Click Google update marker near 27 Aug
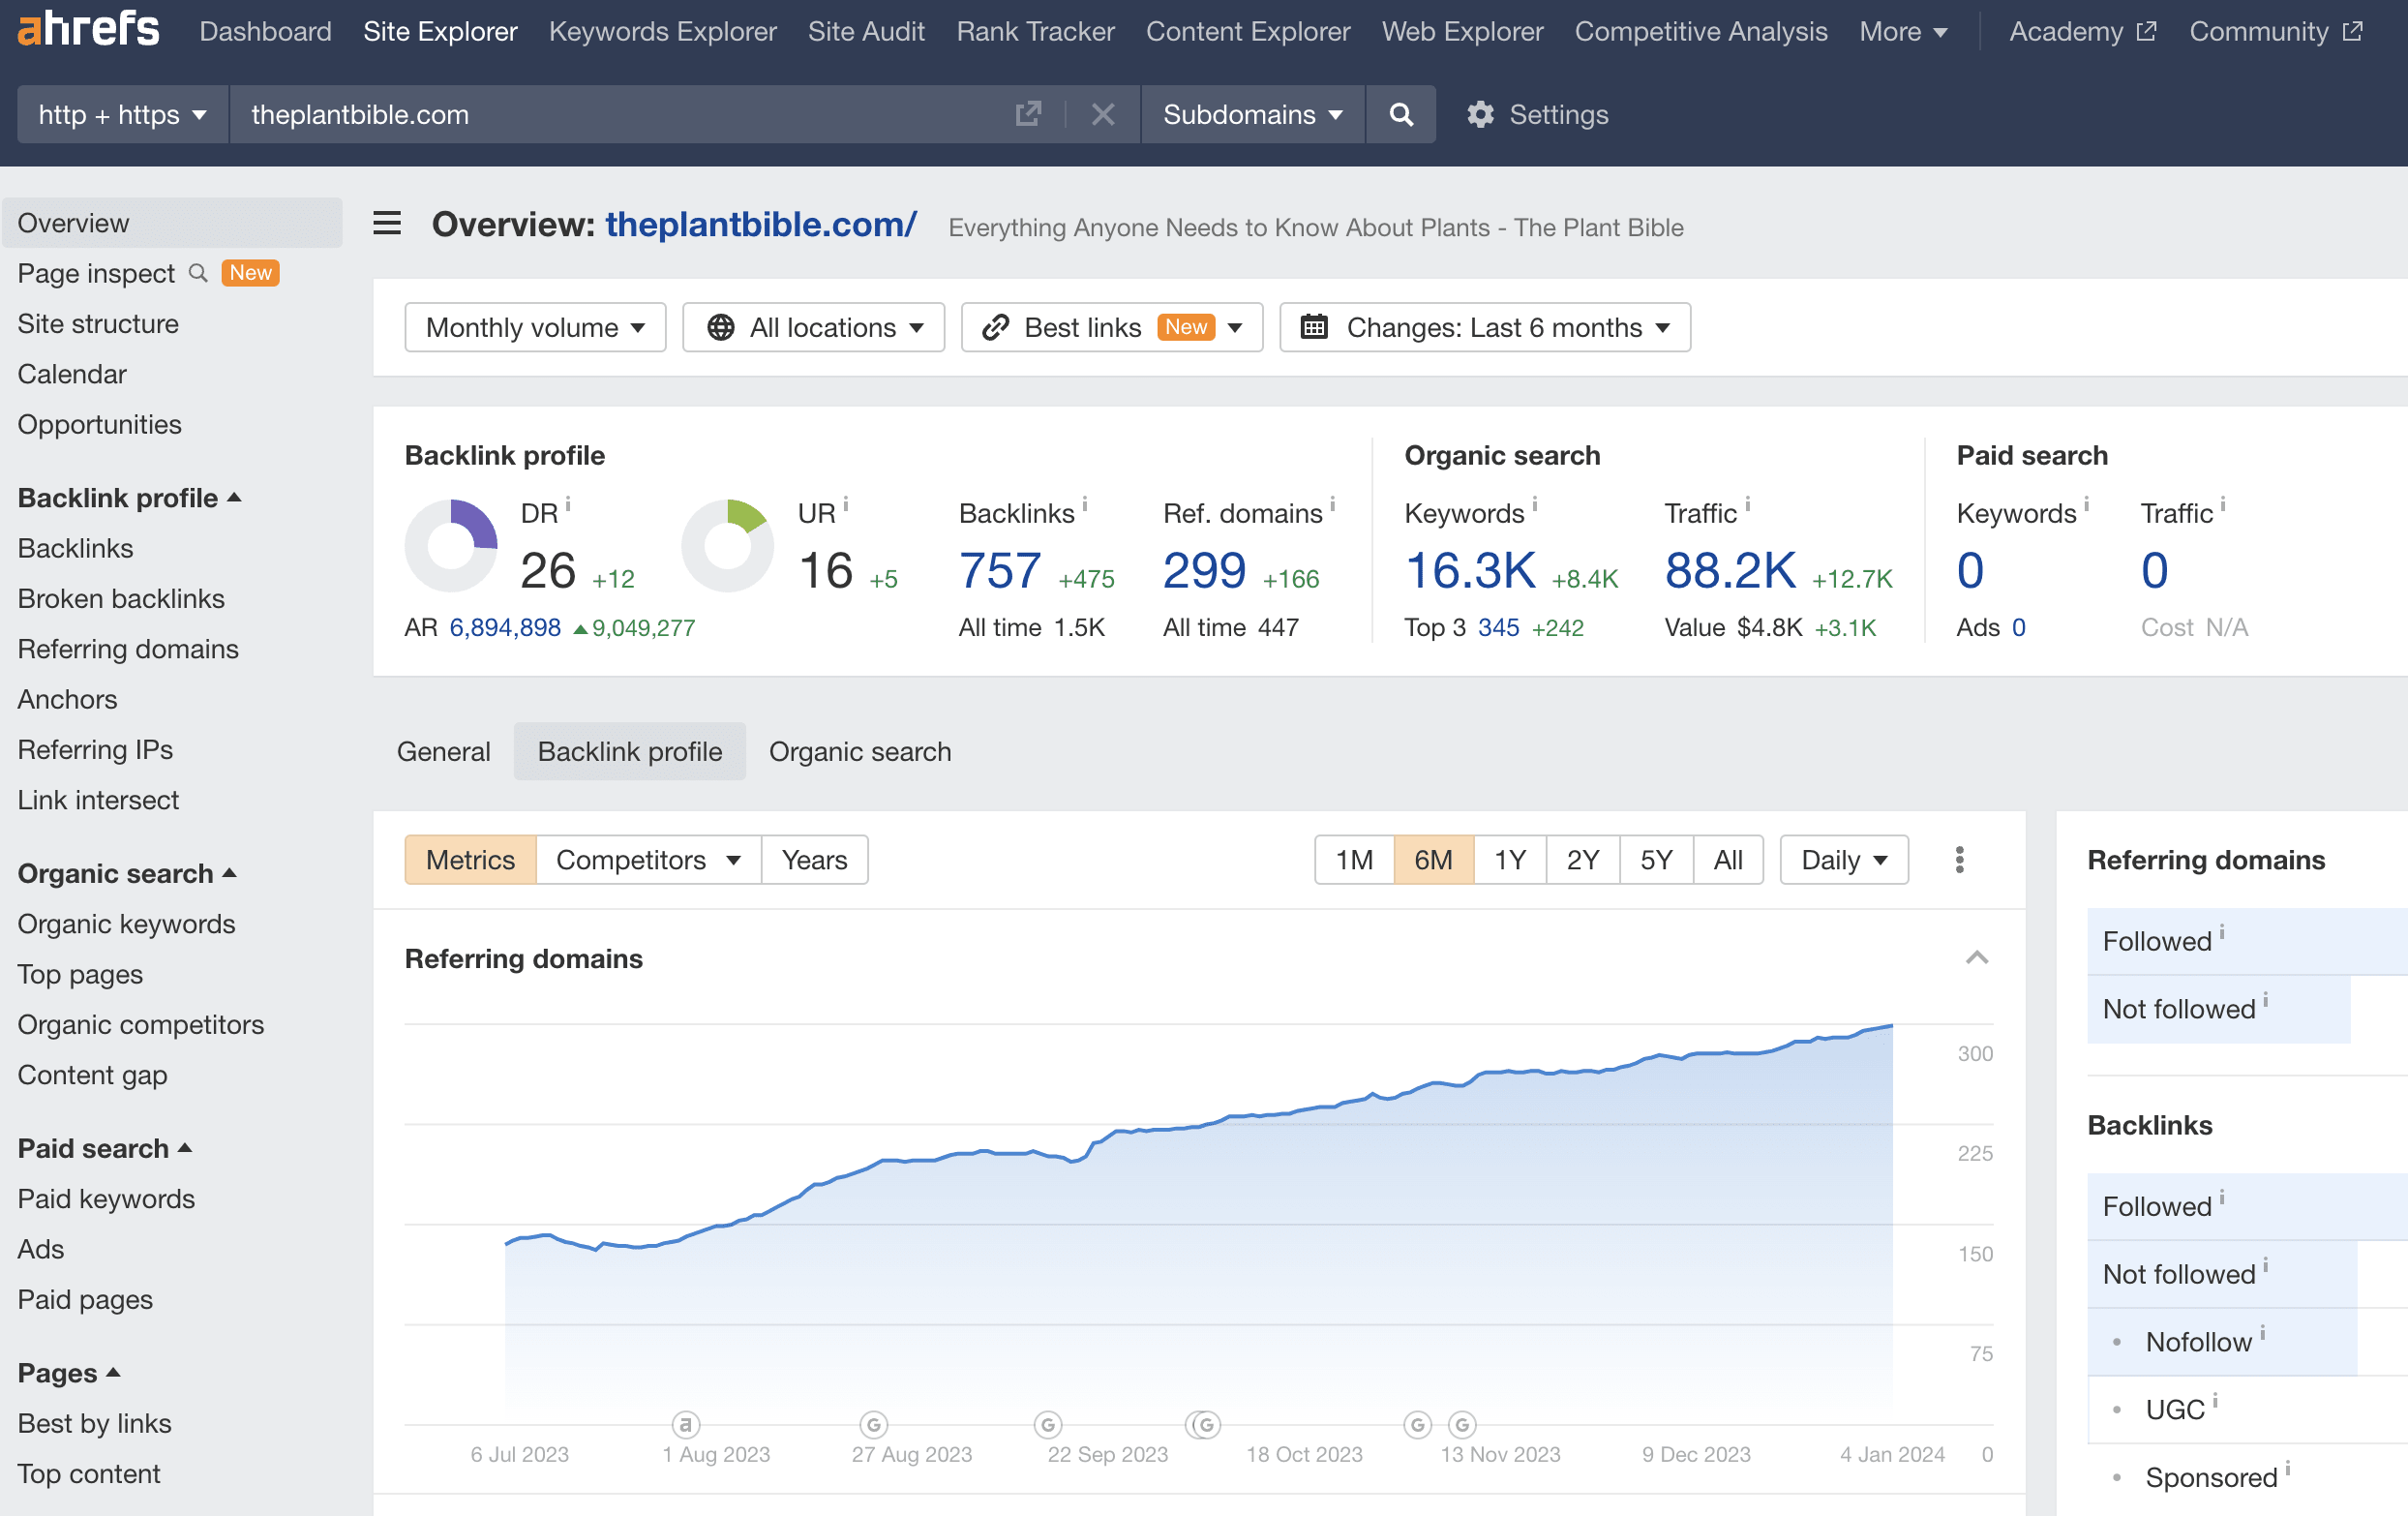This screenshot has width=2408, height=1516. [x=873, y=1424]
